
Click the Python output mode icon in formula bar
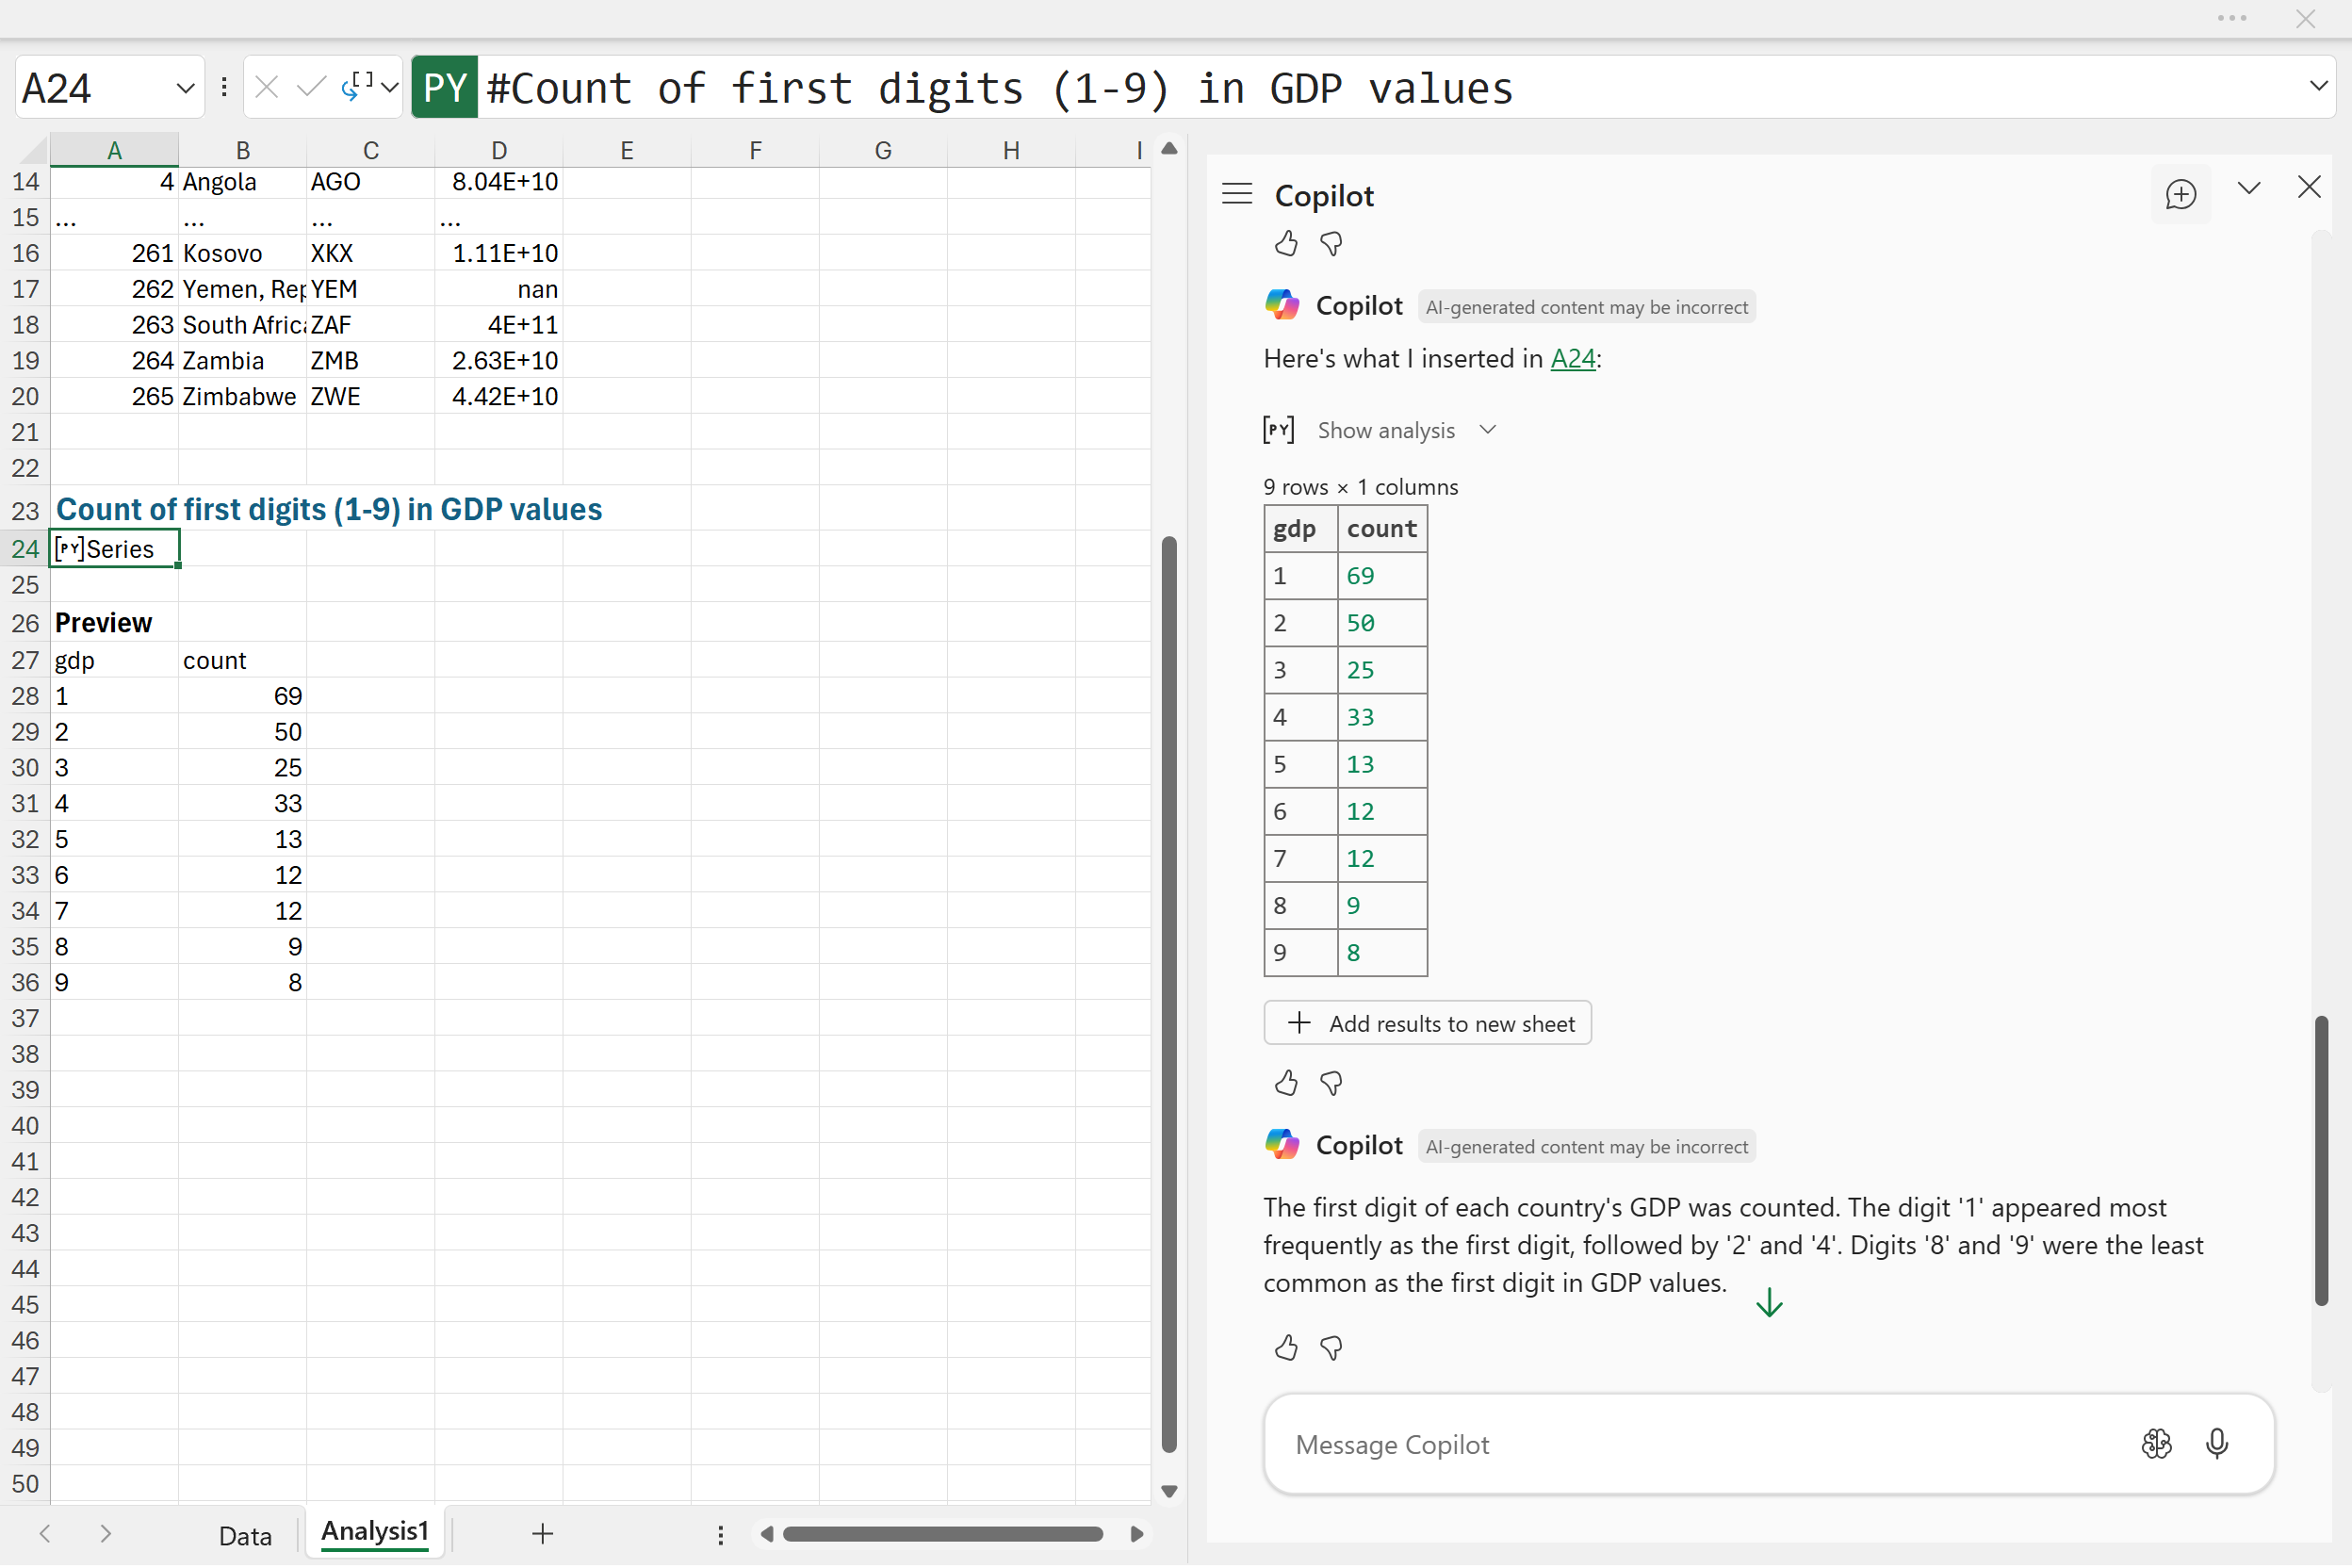[358, 87]
